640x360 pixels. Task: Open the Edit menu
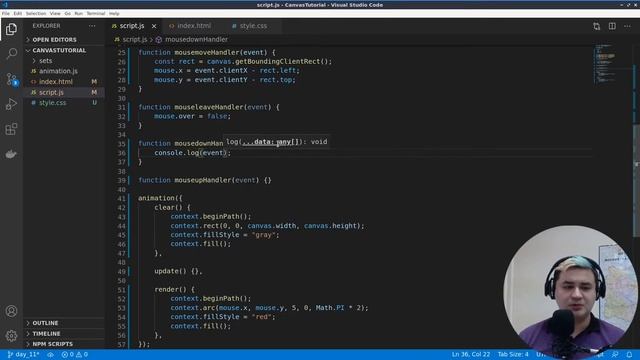[x=18, y=13]
